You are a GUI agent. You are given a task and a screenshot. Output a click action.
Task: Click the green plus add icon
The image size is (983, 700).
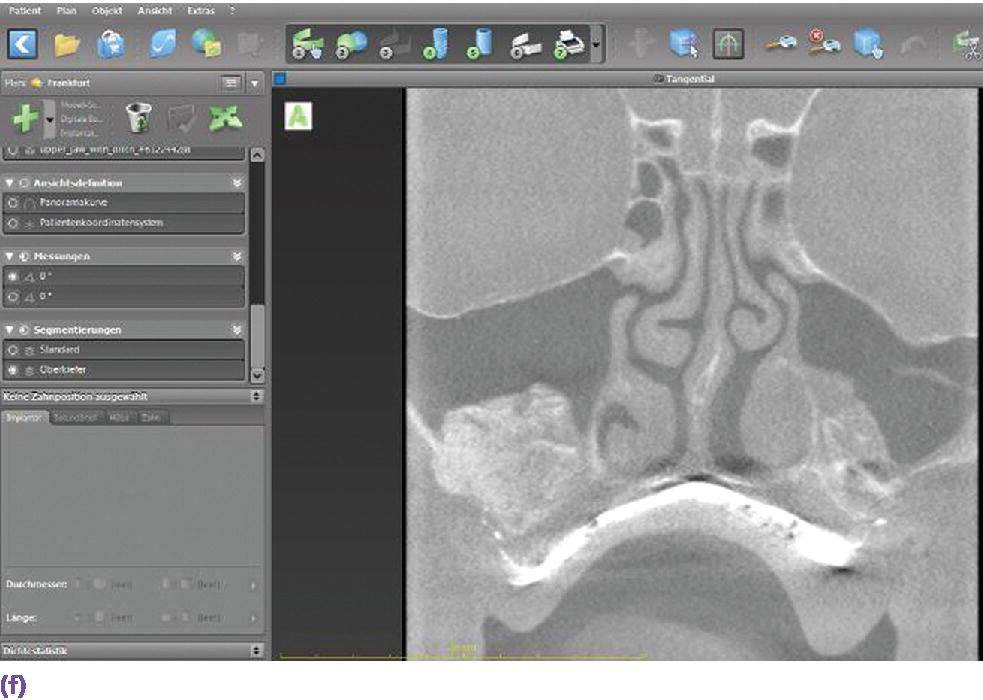(x=26, y=118)
